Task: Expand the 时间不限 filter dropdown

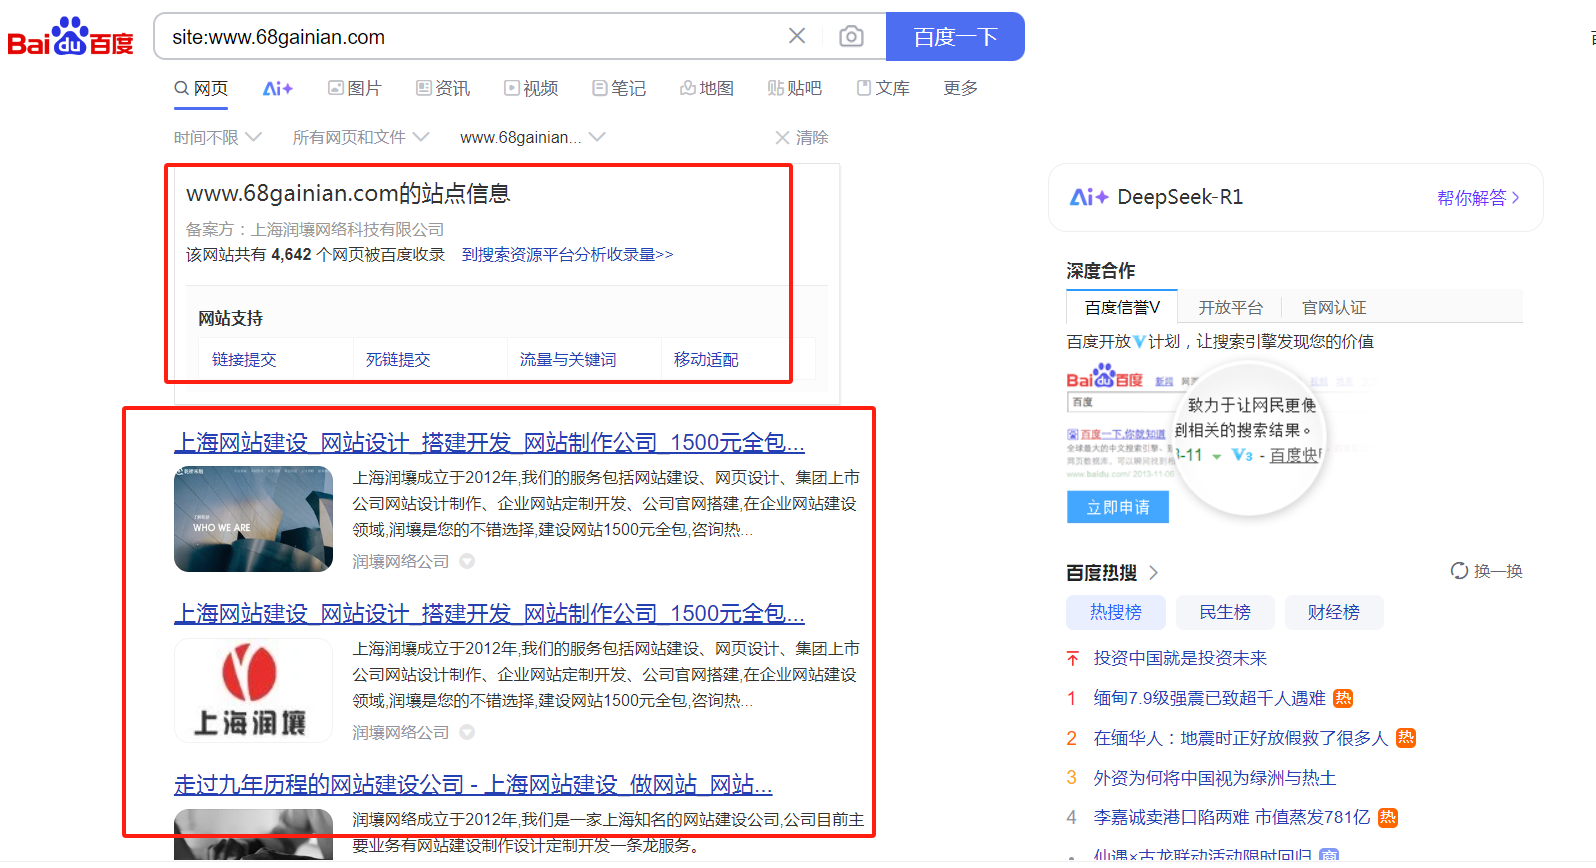Action: pyautogui.click(x=217, y=137)
